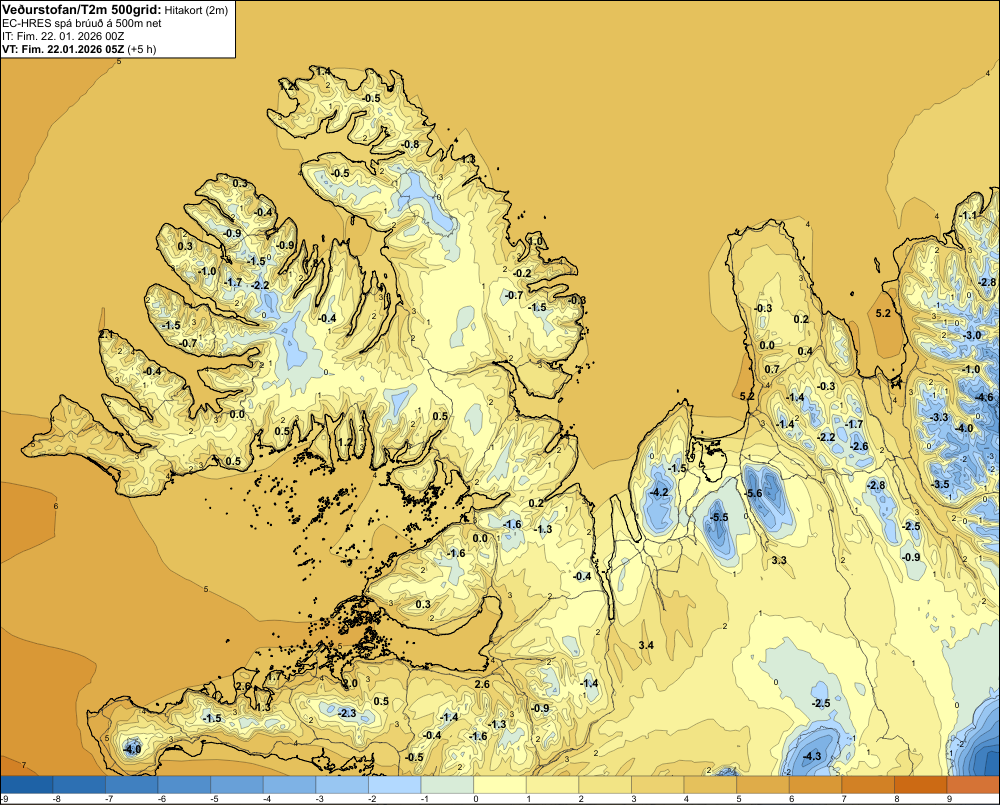The image size is (1000, 805).
Task: Click the '-0.8' temperature label
Action: click(411, 144)
